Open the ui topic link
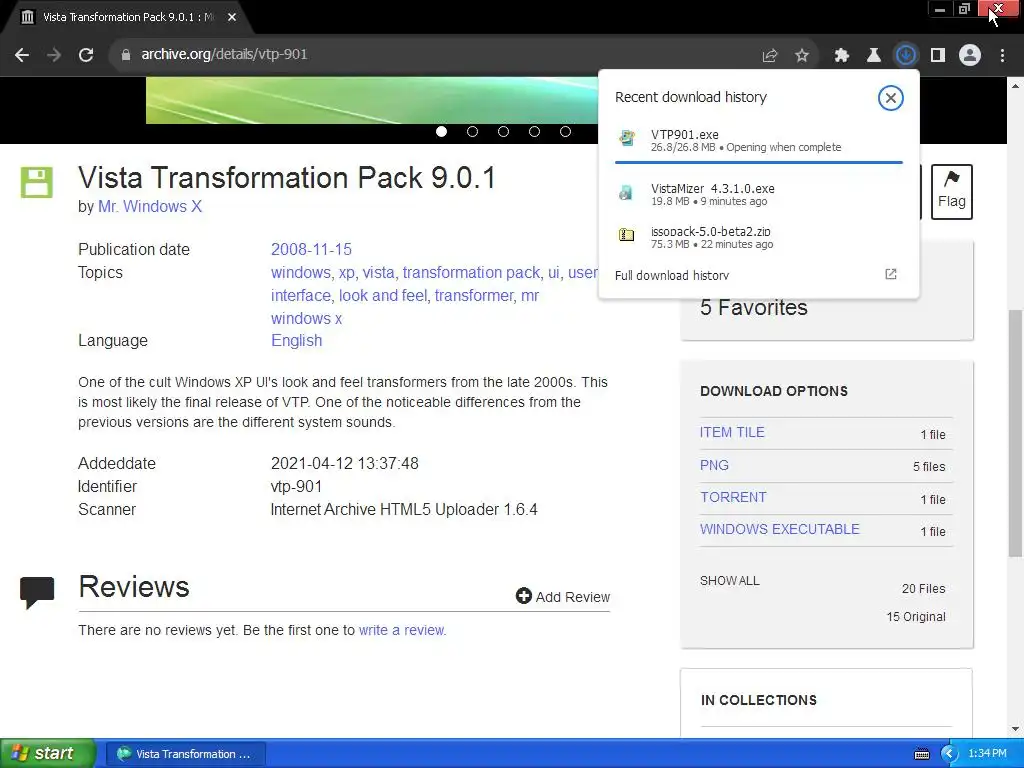 pos(553,272)
